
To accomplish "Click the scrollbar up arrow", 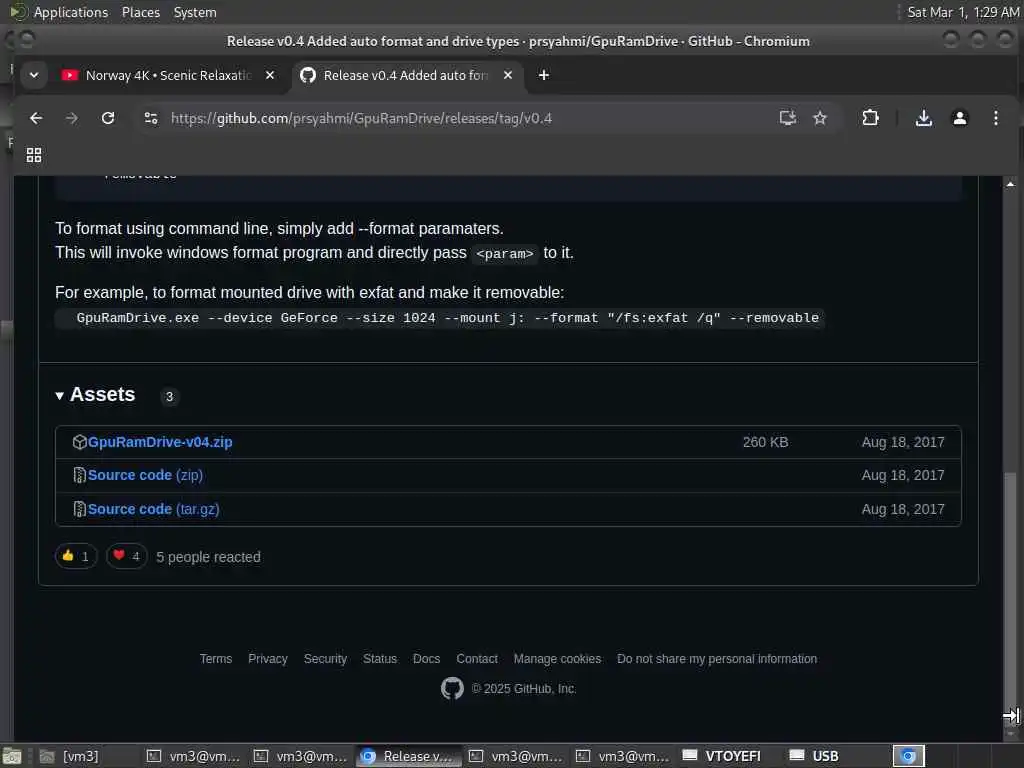I will tap(1010, 185).
